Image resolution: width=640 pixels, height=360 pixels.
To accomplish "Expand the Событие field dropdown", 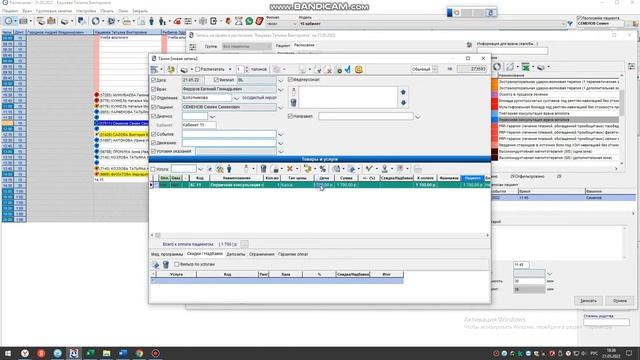I will tap(281, 134).
